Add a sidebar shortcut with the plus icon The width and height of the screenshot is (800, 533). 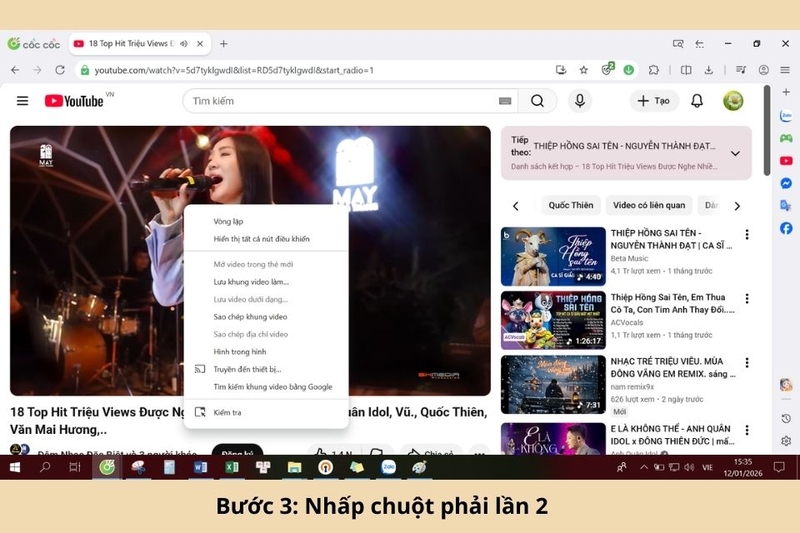[x=786, y=92]
